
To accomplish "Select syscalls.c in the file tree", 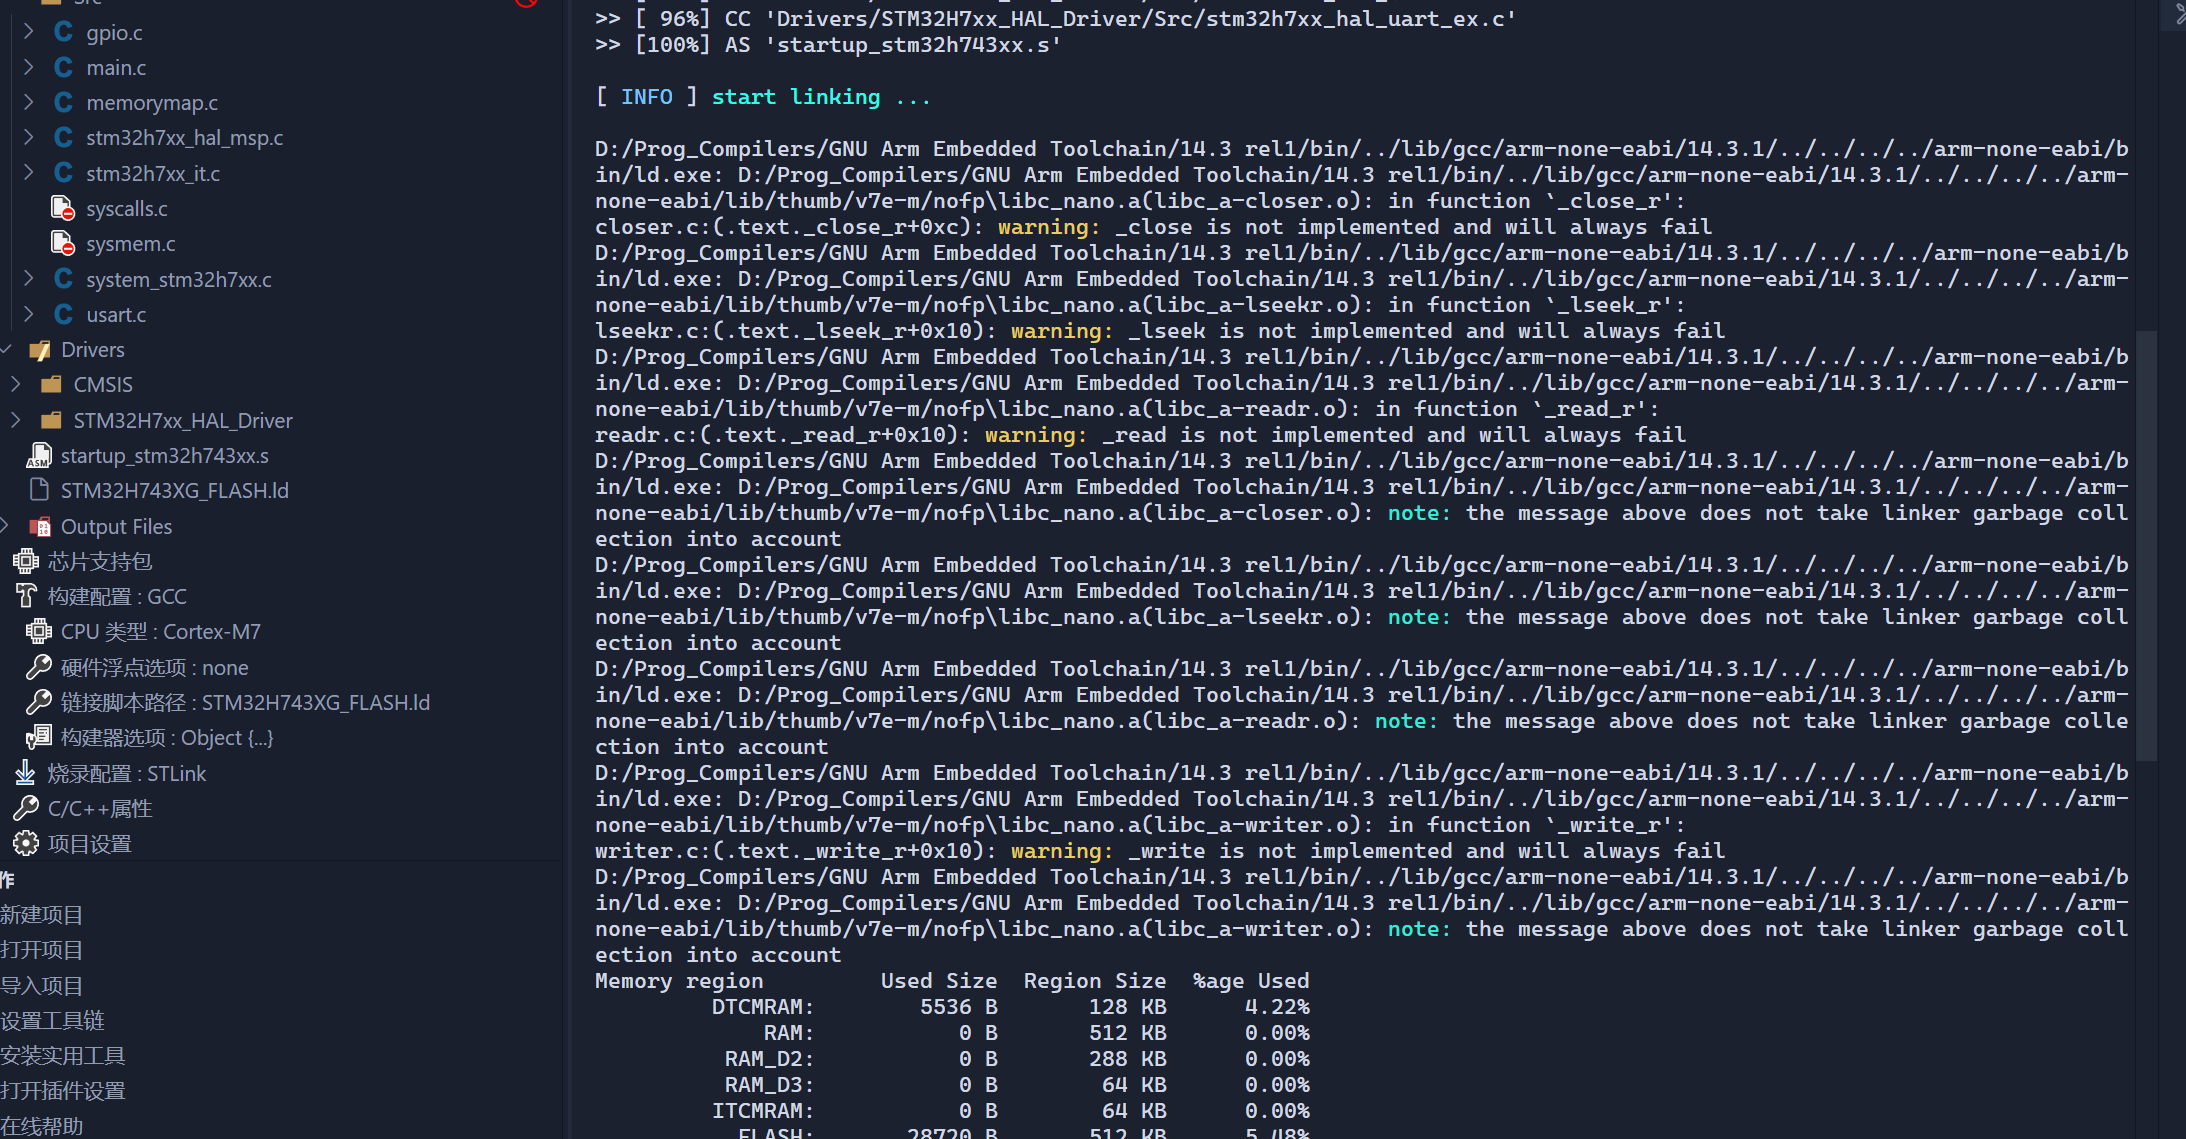I will 127,208.
